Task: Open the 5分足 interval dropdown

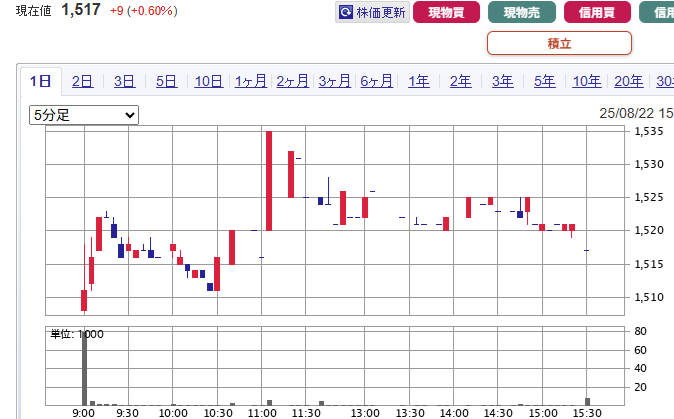Action: pos(84,115)
